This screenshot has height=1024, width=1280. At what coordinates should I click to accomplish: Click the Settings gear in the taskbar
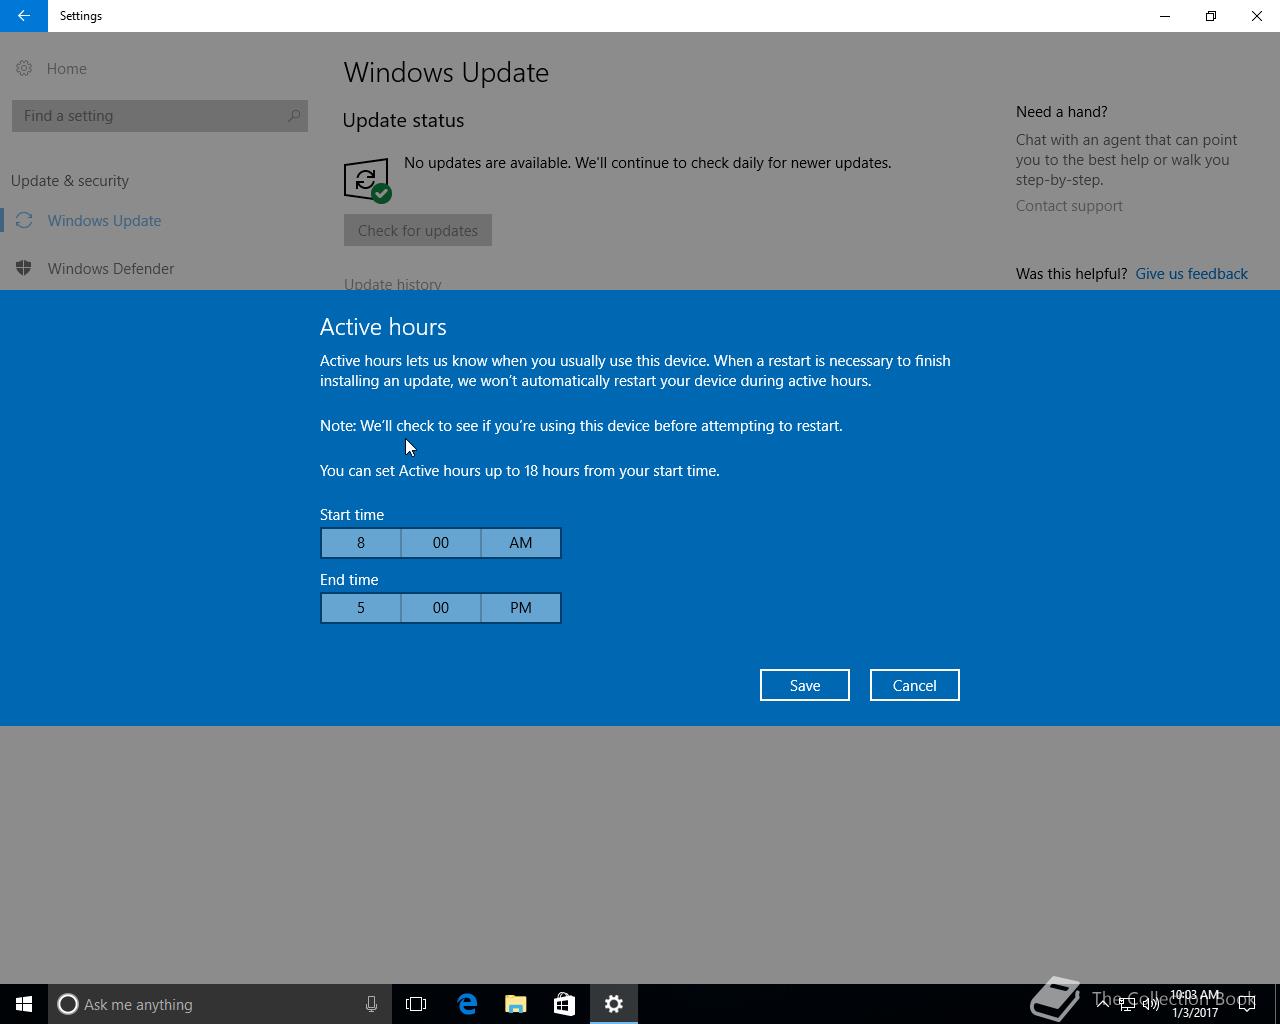pos(614,1004)
